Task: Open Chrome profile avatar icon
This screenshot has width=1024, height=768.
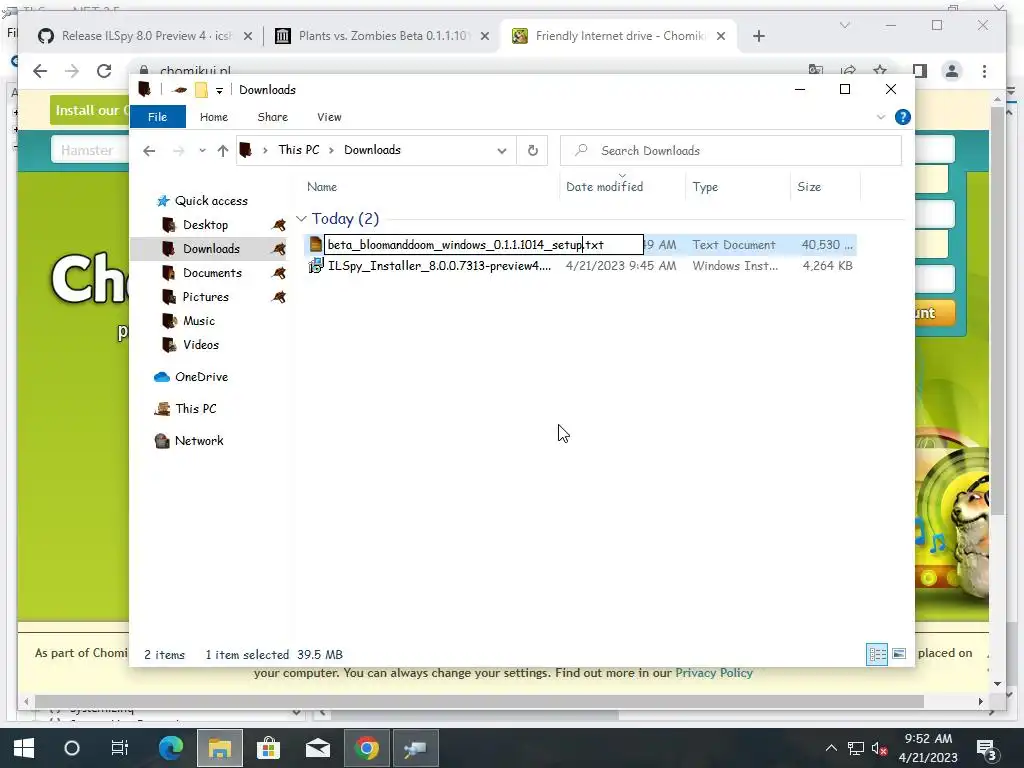Action: point(952,71)
